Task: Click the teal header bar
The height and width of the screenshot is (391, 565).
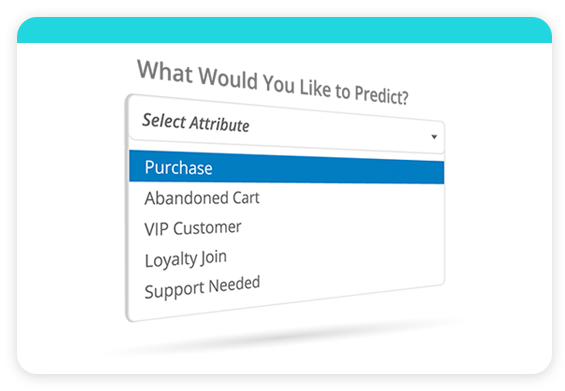Action: pyautogui.click(x=284, y=30)
